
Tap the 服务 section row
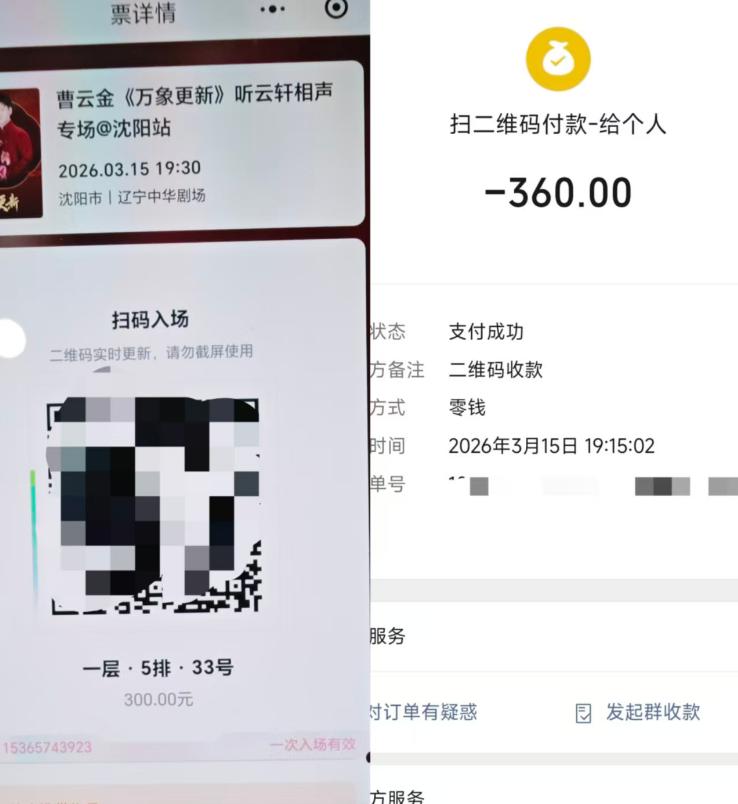pyautogui.click(x=554, y=636)
